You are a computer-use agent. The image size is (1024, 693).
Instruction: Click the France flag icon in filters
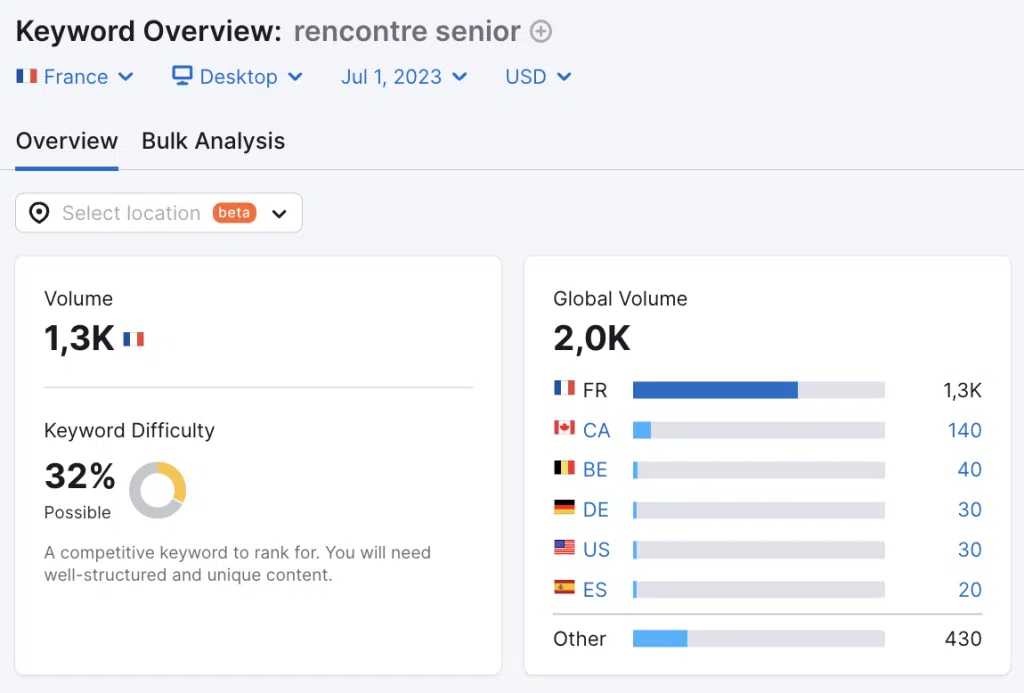27,76
